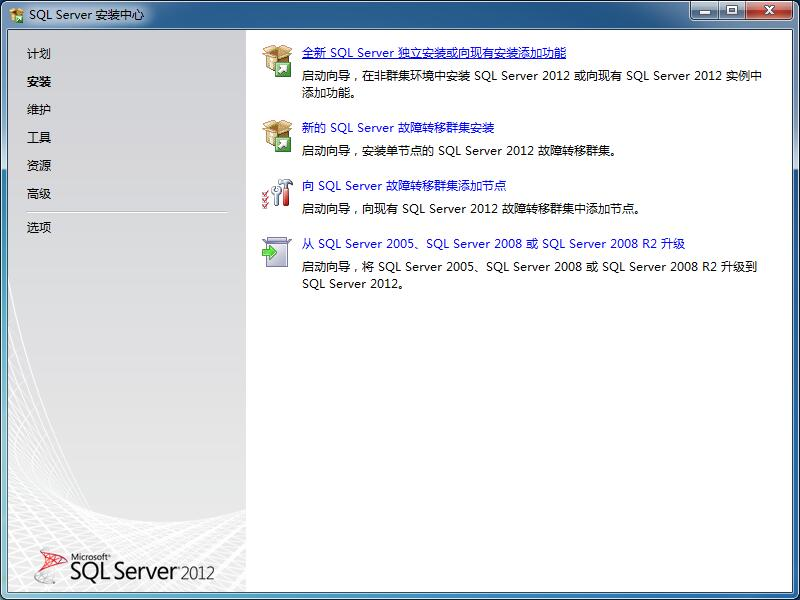Go to 资源 page in sidebar
800x600 pixels.
pyautogui.click(x=39, y=165)
